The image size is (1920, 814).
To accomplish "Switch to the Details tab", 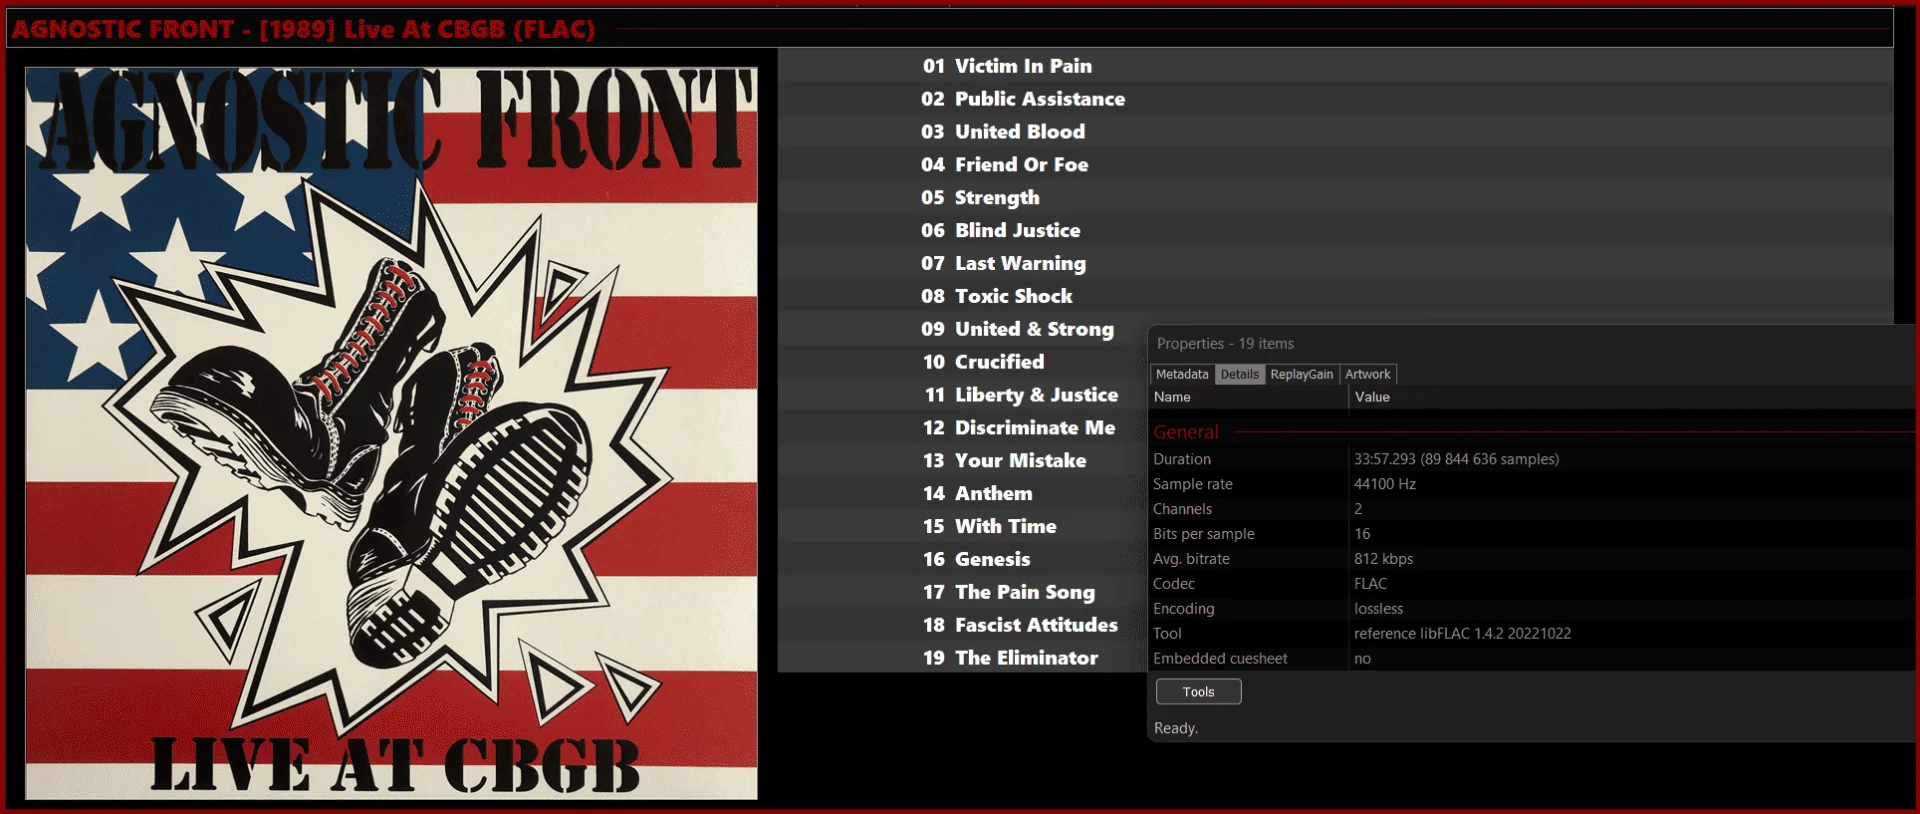I will tap(1240, 374).
